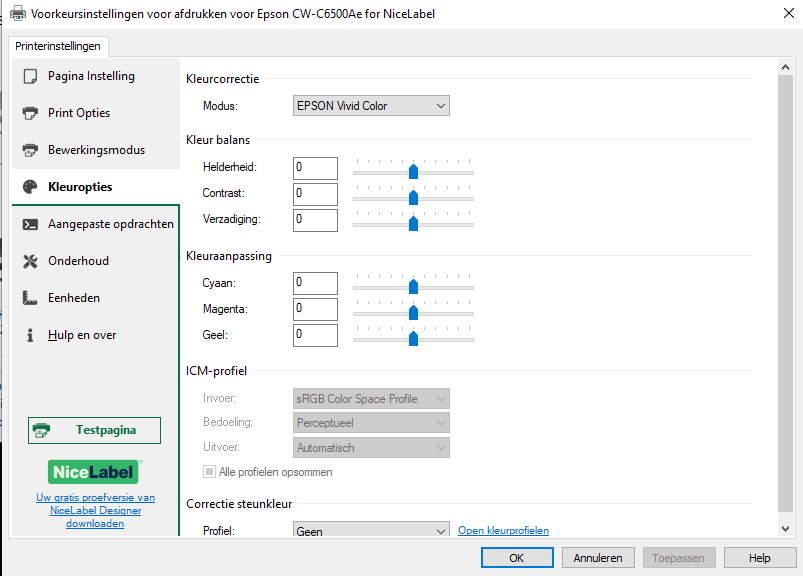Click the Onderhoud tools icon
803x576 pixels.
[30, 261]
